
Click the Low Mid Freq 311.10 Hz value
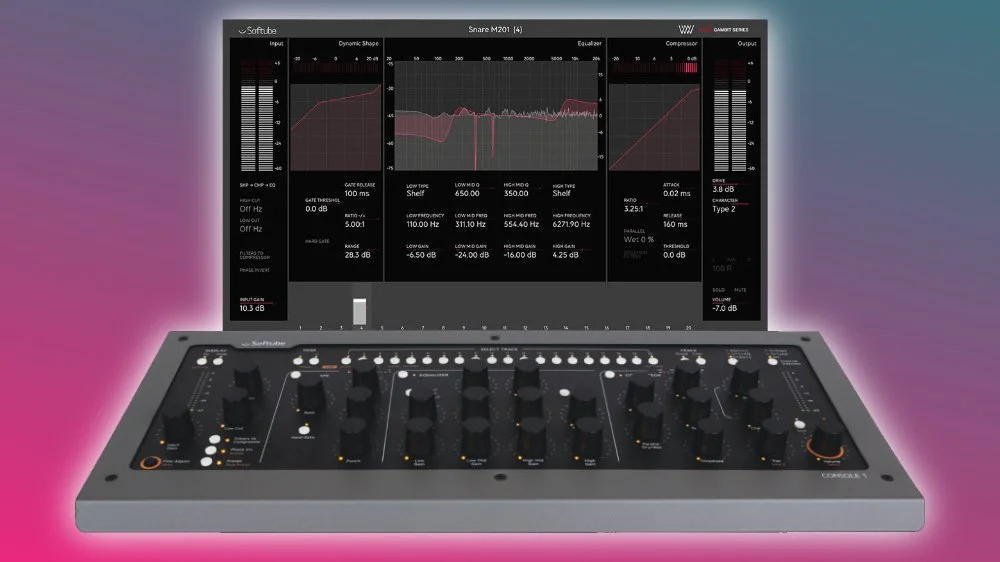click(x=470, y=225)
